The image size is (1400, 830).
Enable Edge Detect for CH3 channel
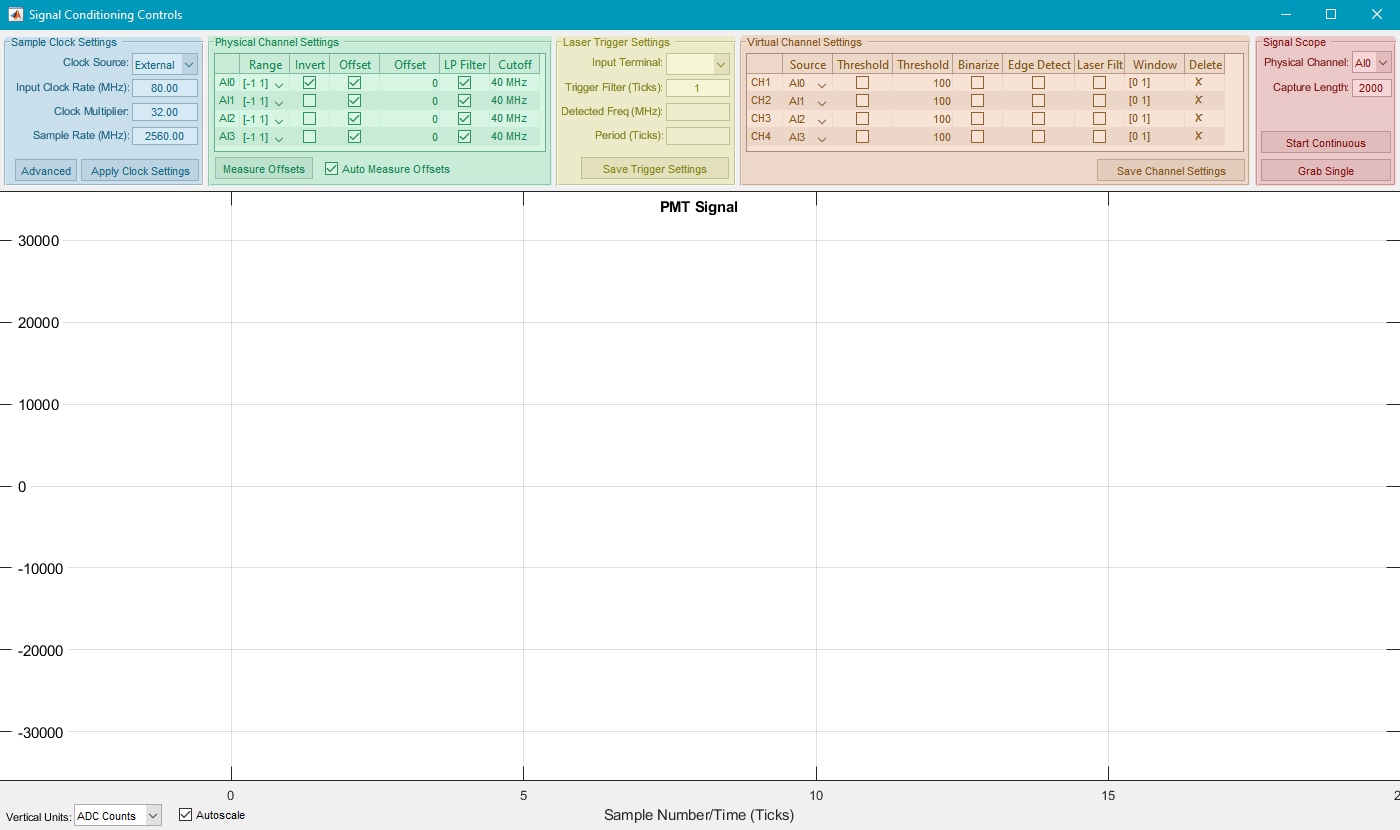[x=1038, y=119]
